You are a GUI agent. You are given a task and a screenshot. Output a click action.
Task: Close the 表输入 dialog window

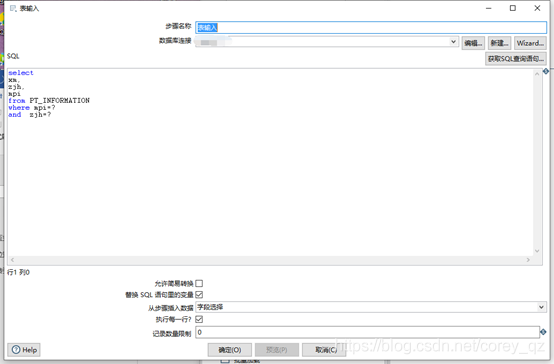(x=537, y=8)
